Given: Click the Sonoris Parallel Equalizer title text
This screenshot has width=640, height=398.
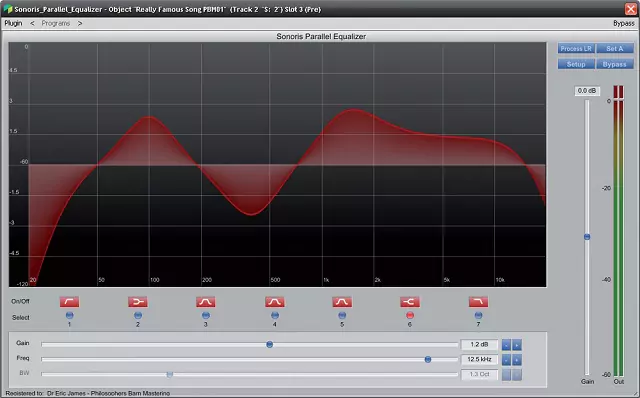Looking at the screenshot, I should click(x=321, y=36).
